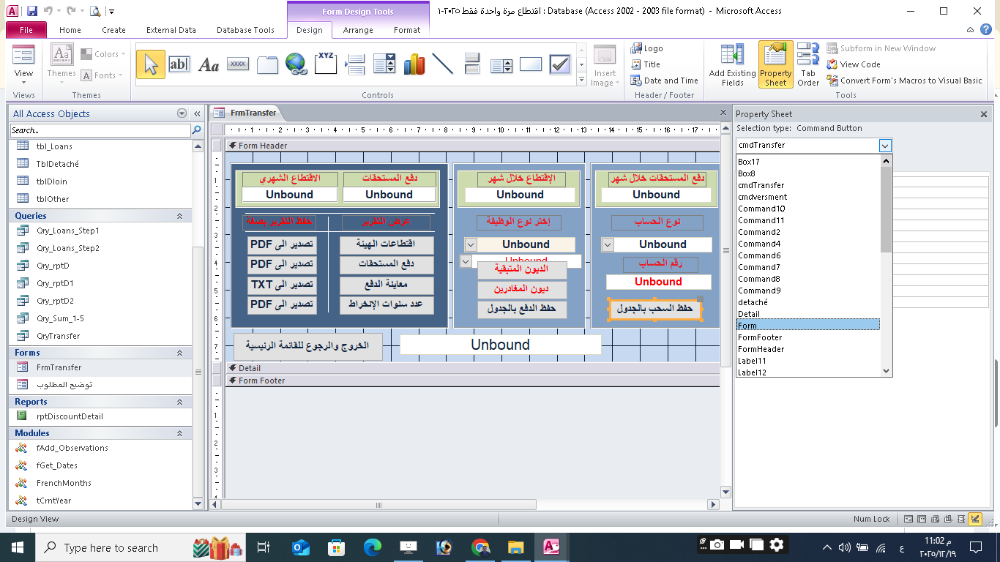
Task: Expand the cmdTransfer object selector dropdown
Action: (885, 146)
